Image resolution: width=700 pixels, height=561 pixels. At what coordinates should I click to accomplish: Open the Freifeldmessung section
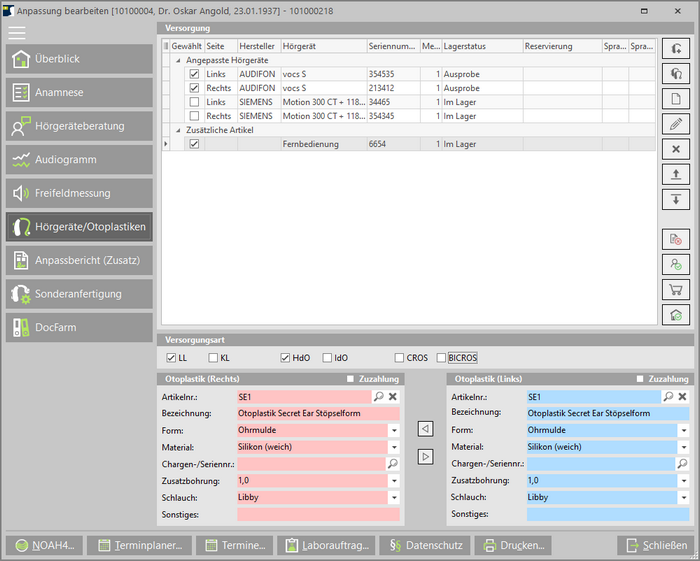pyautogui.click(x=80, y=193)
